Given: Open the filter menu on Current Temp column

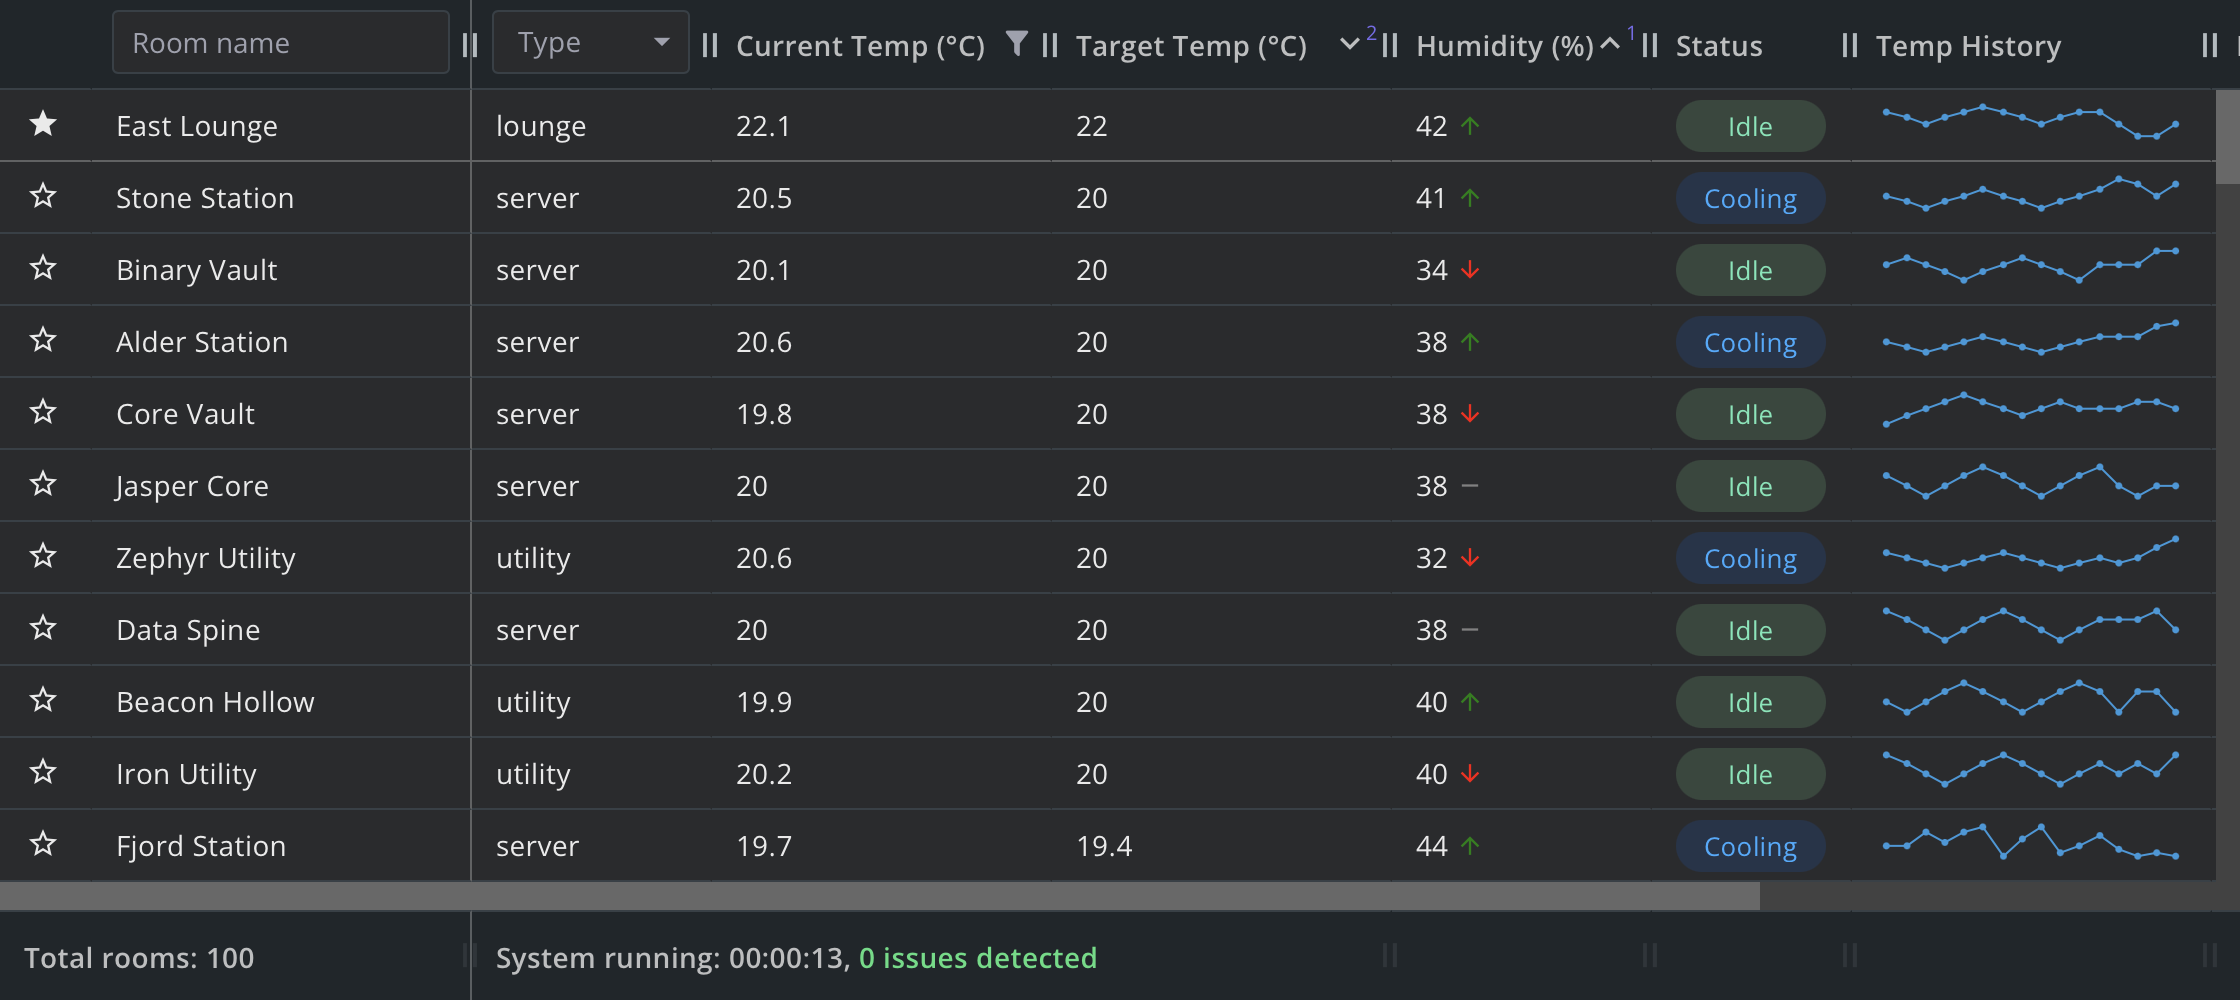Looking at the screenshot, I should click(x=1016, y=44).
